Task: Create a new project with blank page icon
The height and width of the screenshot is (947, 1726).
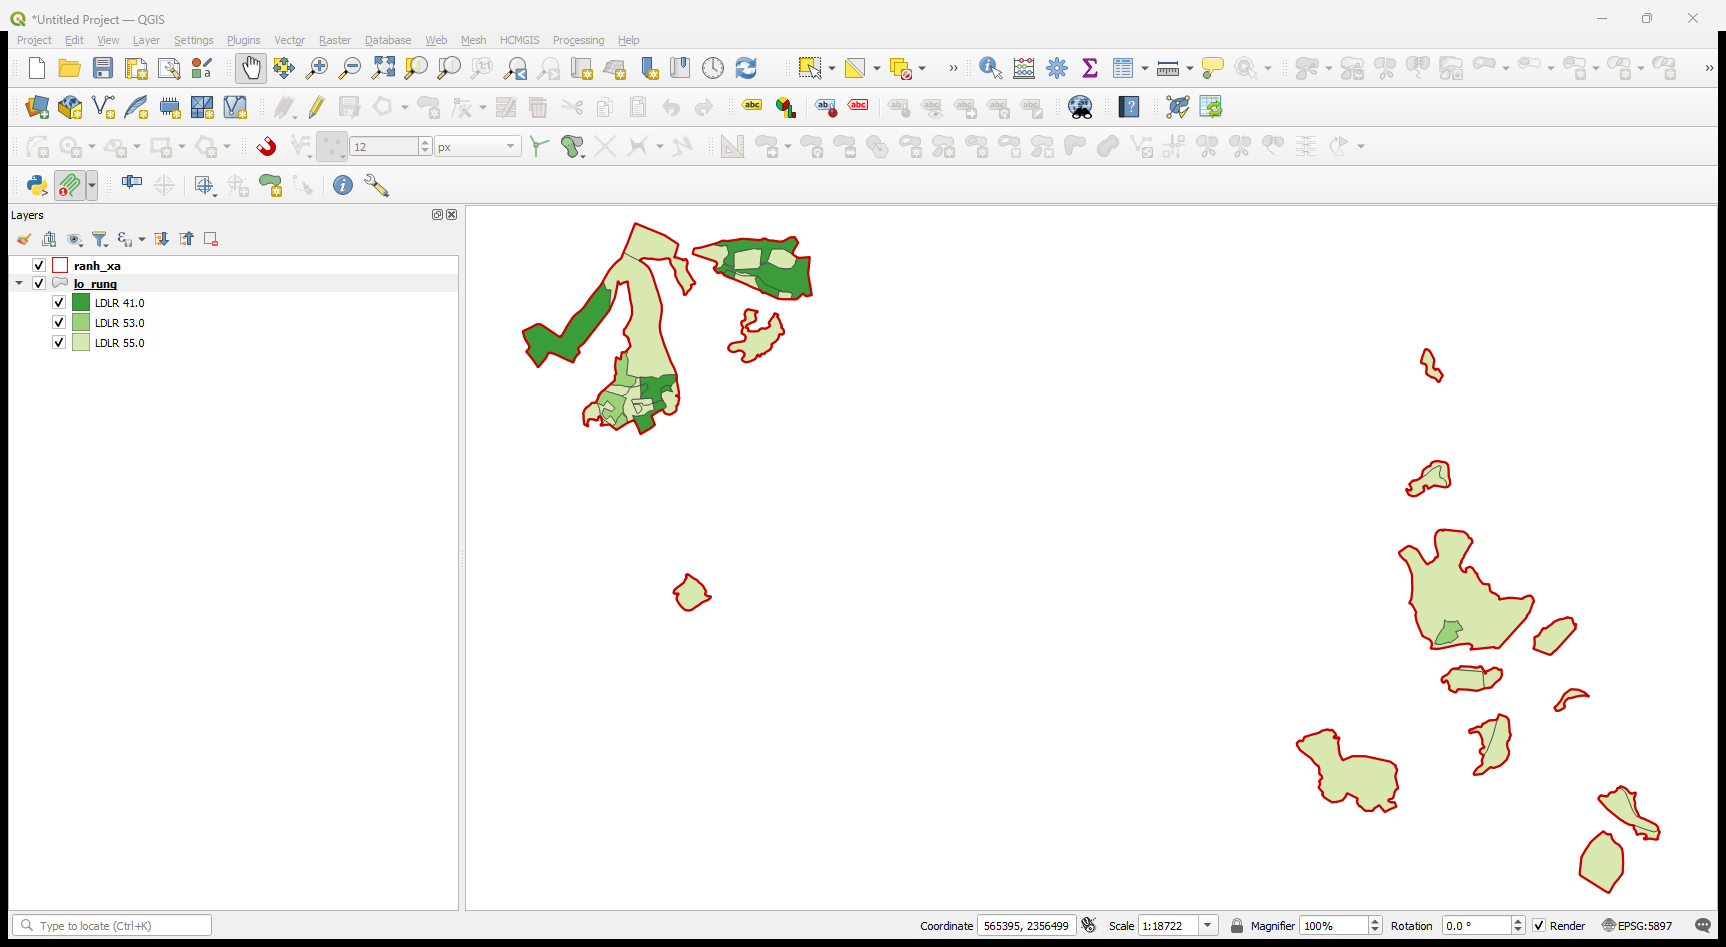Action: (x=37, y=68)
